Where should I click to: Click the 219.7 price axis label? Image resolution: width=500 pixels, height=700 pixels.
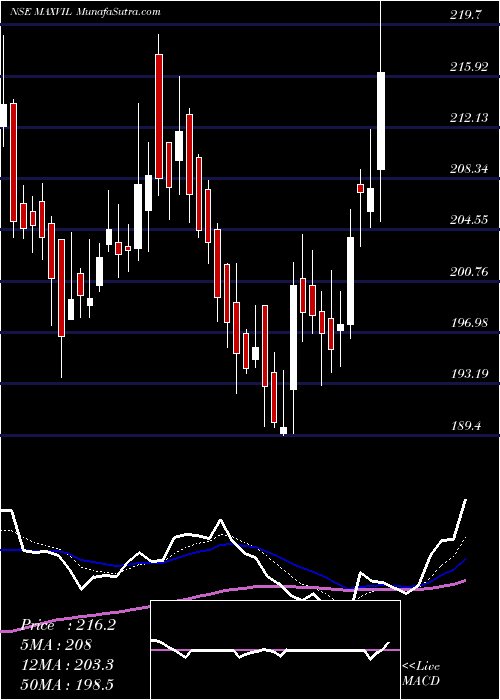click(466, 15)
